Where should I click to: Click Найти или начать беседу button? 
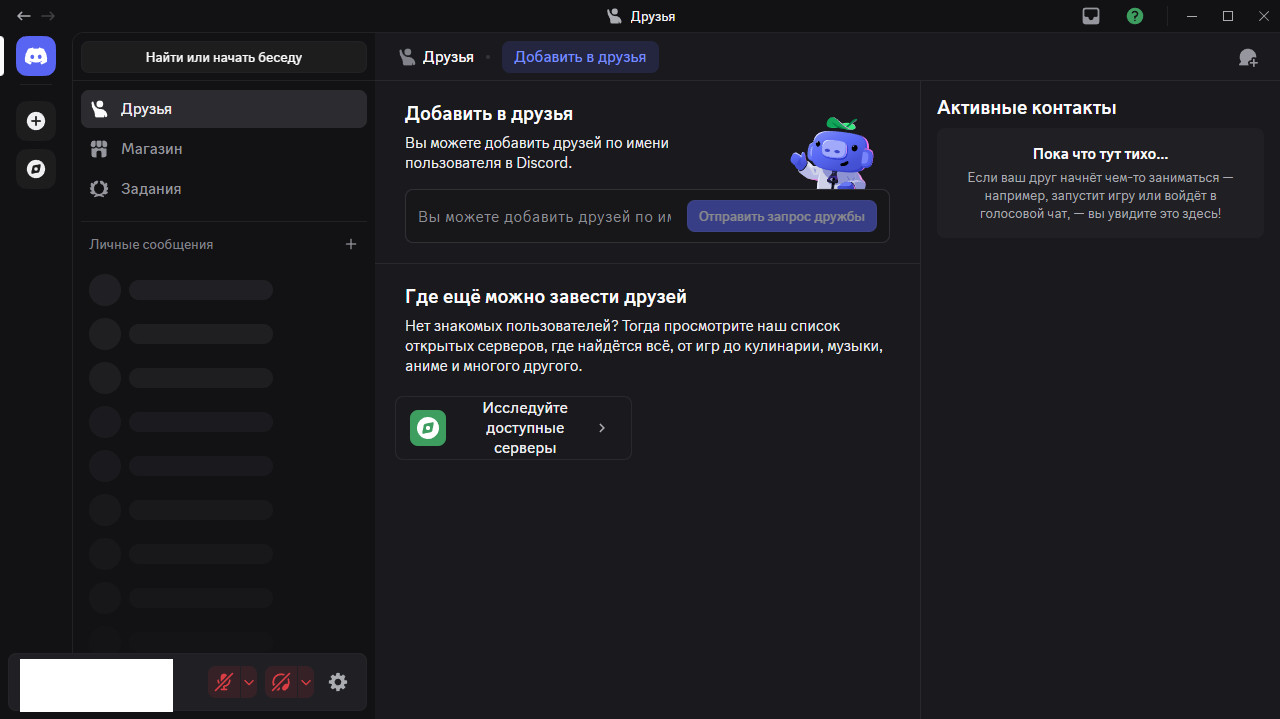pos(223,57)
